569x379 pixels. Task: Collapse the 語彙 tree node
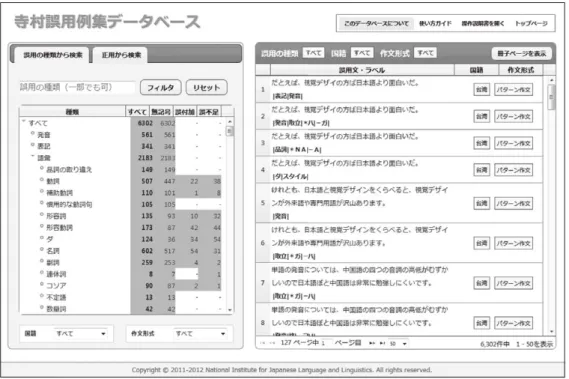pos(33,156)
